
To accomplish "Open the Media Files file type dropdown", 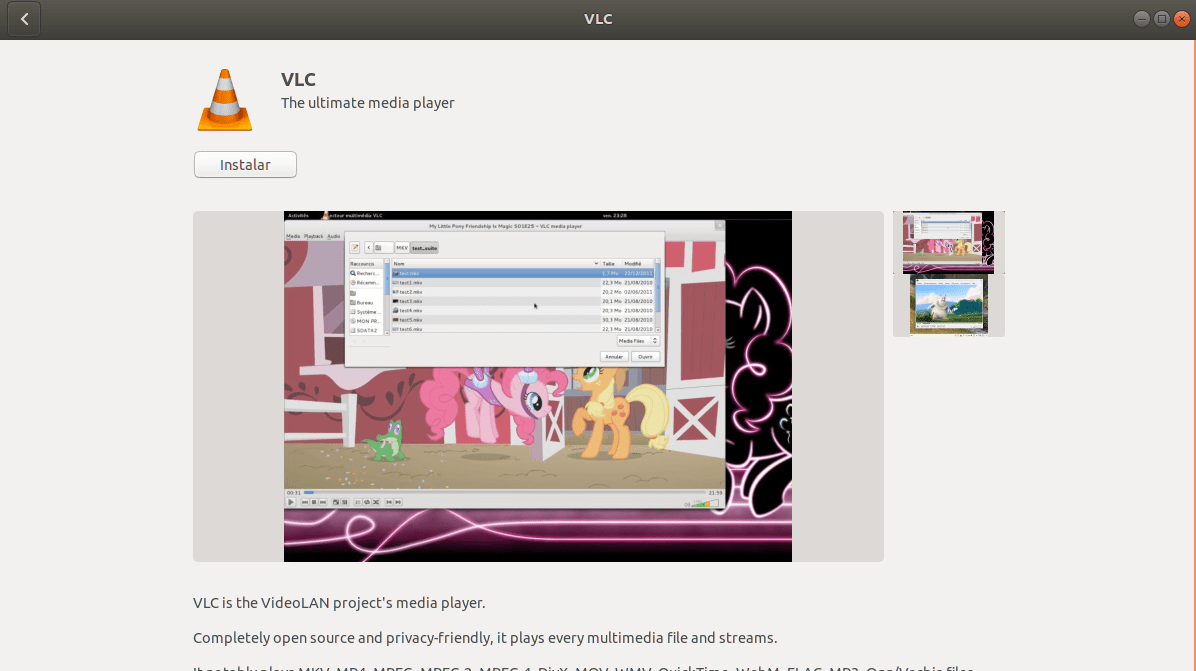I will click(638, 340).
